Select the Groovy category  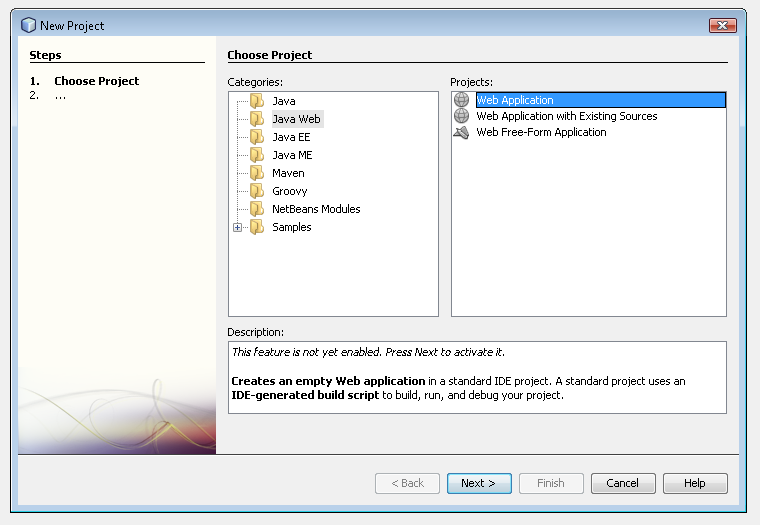tap(290, 191)
